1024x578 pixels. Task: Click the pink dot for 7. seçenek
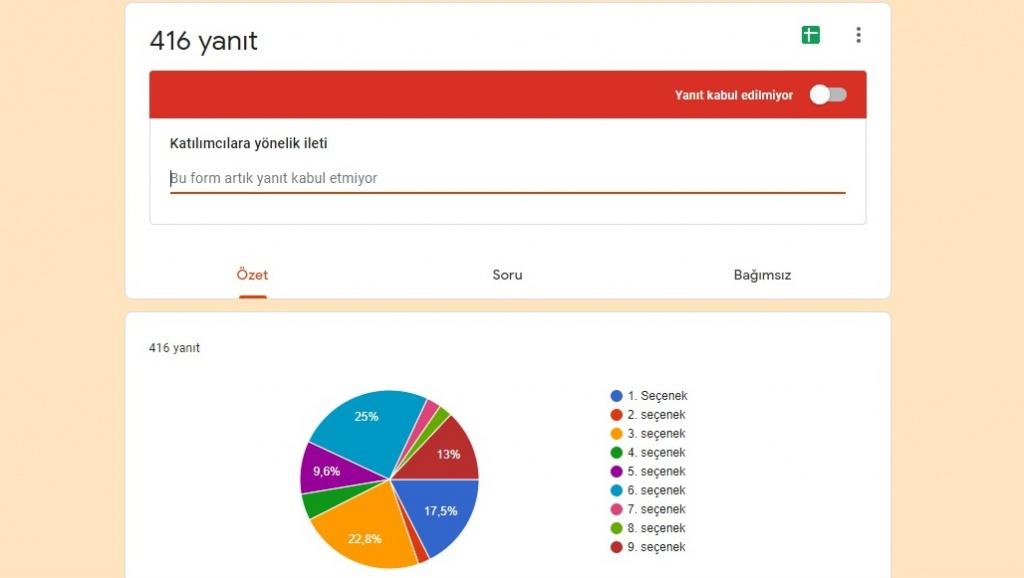(617, 510)
